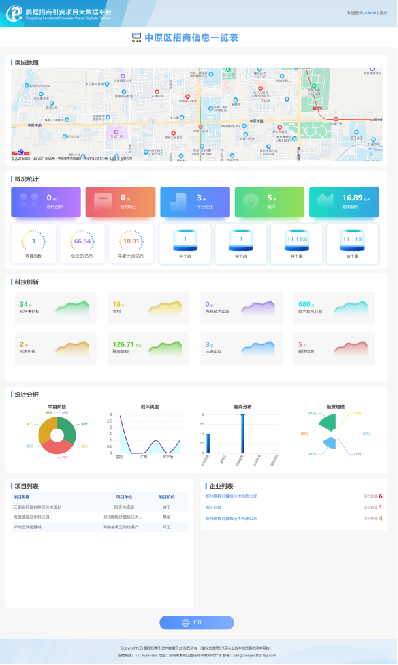The image size is (398, 665).
Task: Open the green stat card showing 5
Action: 269,202
